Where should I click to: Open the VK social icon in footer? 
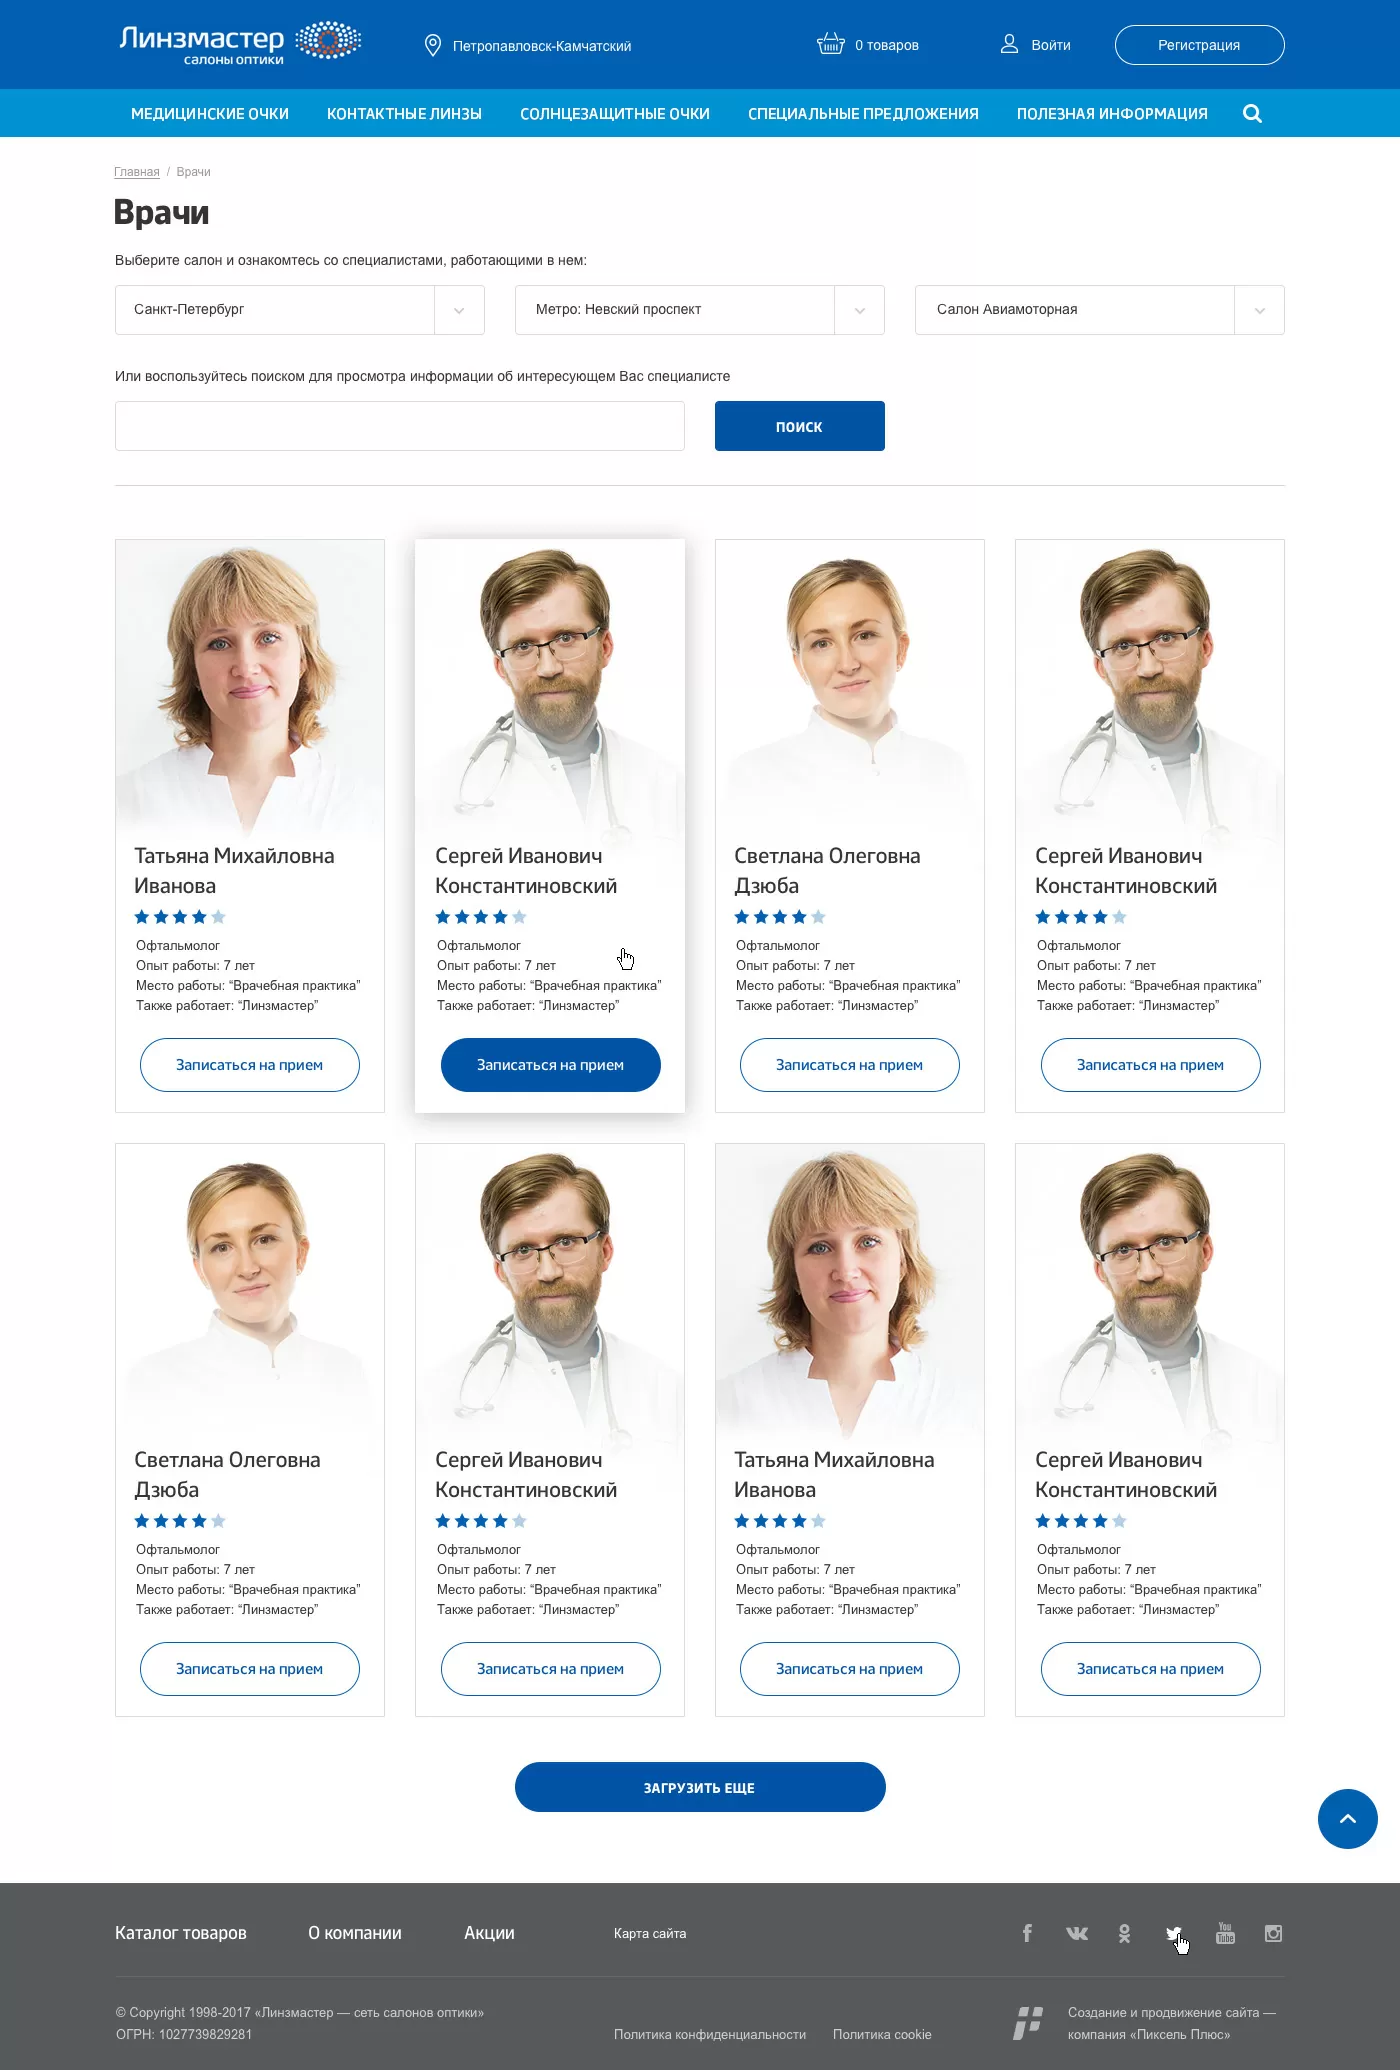1077,1933
